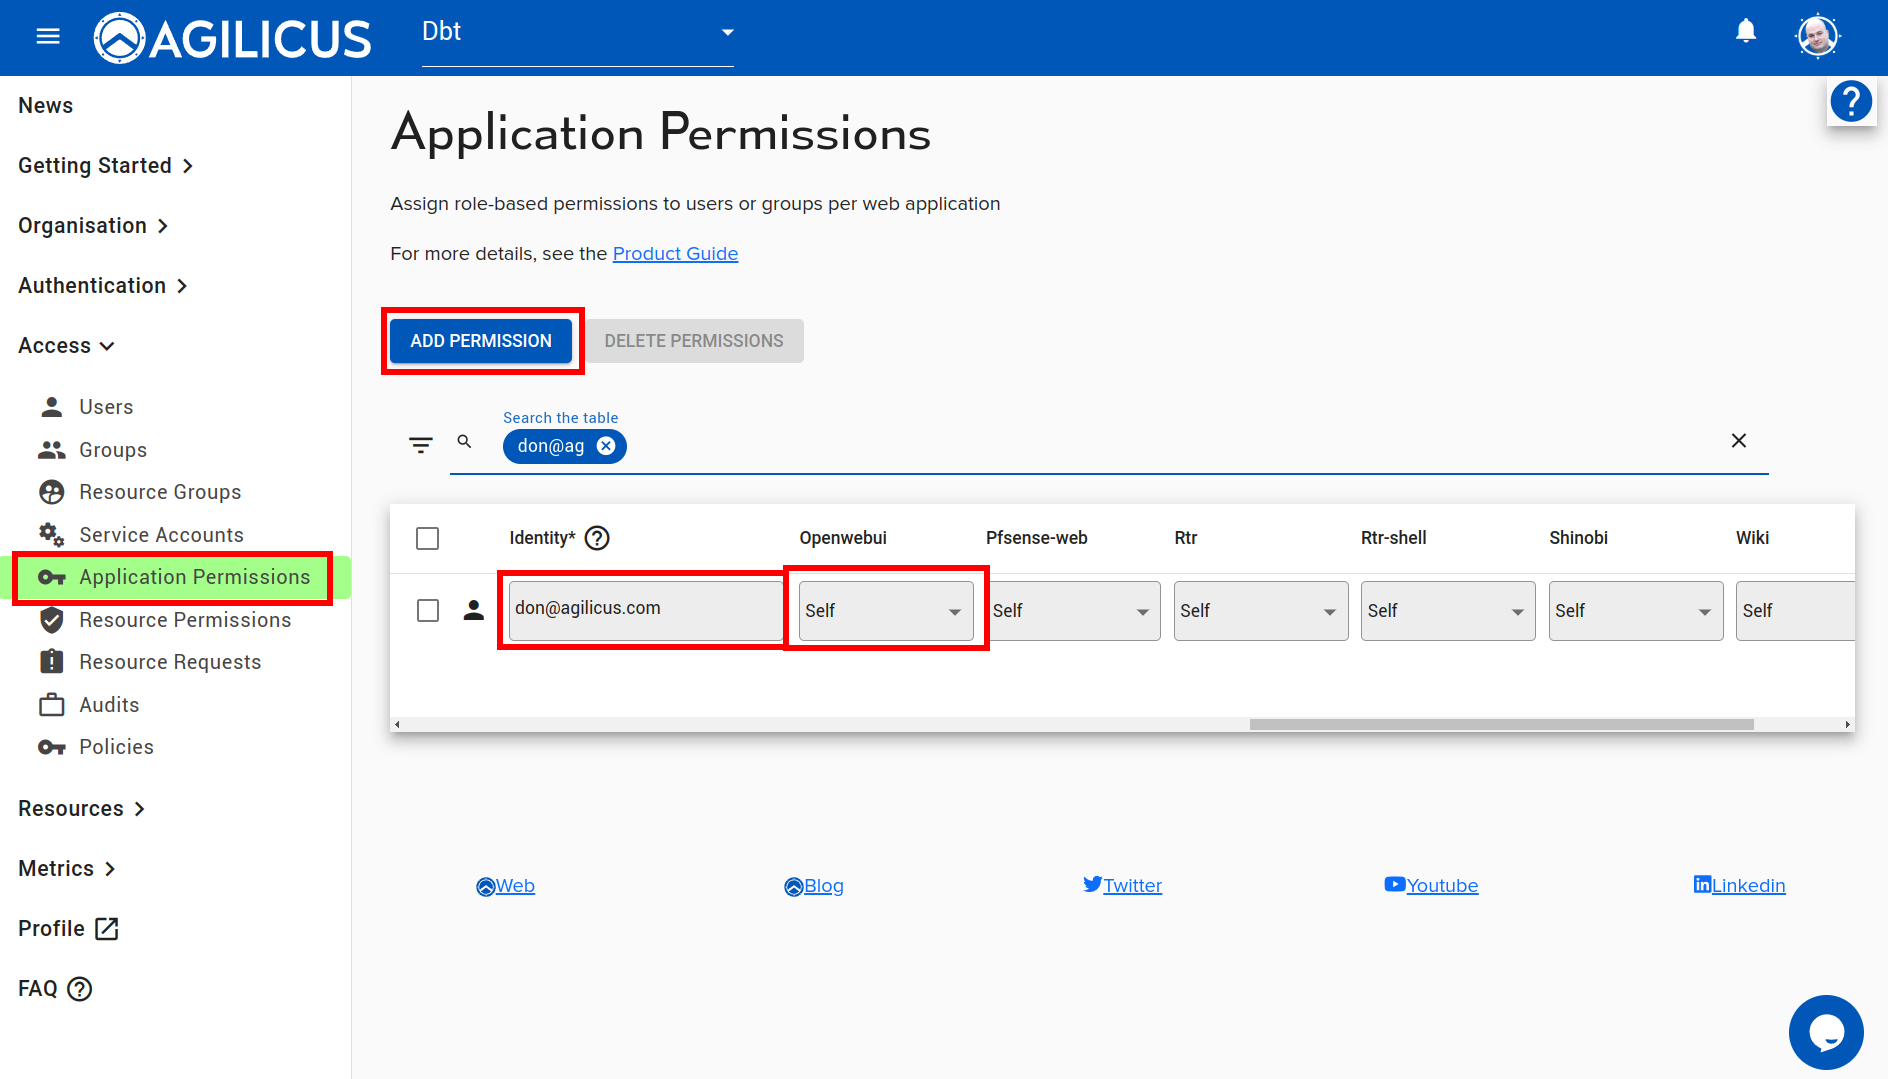The width and height of the screenshot is (1888, 1079).
Task: Open the user avatar profile menu
Action: click(1817, 37)
